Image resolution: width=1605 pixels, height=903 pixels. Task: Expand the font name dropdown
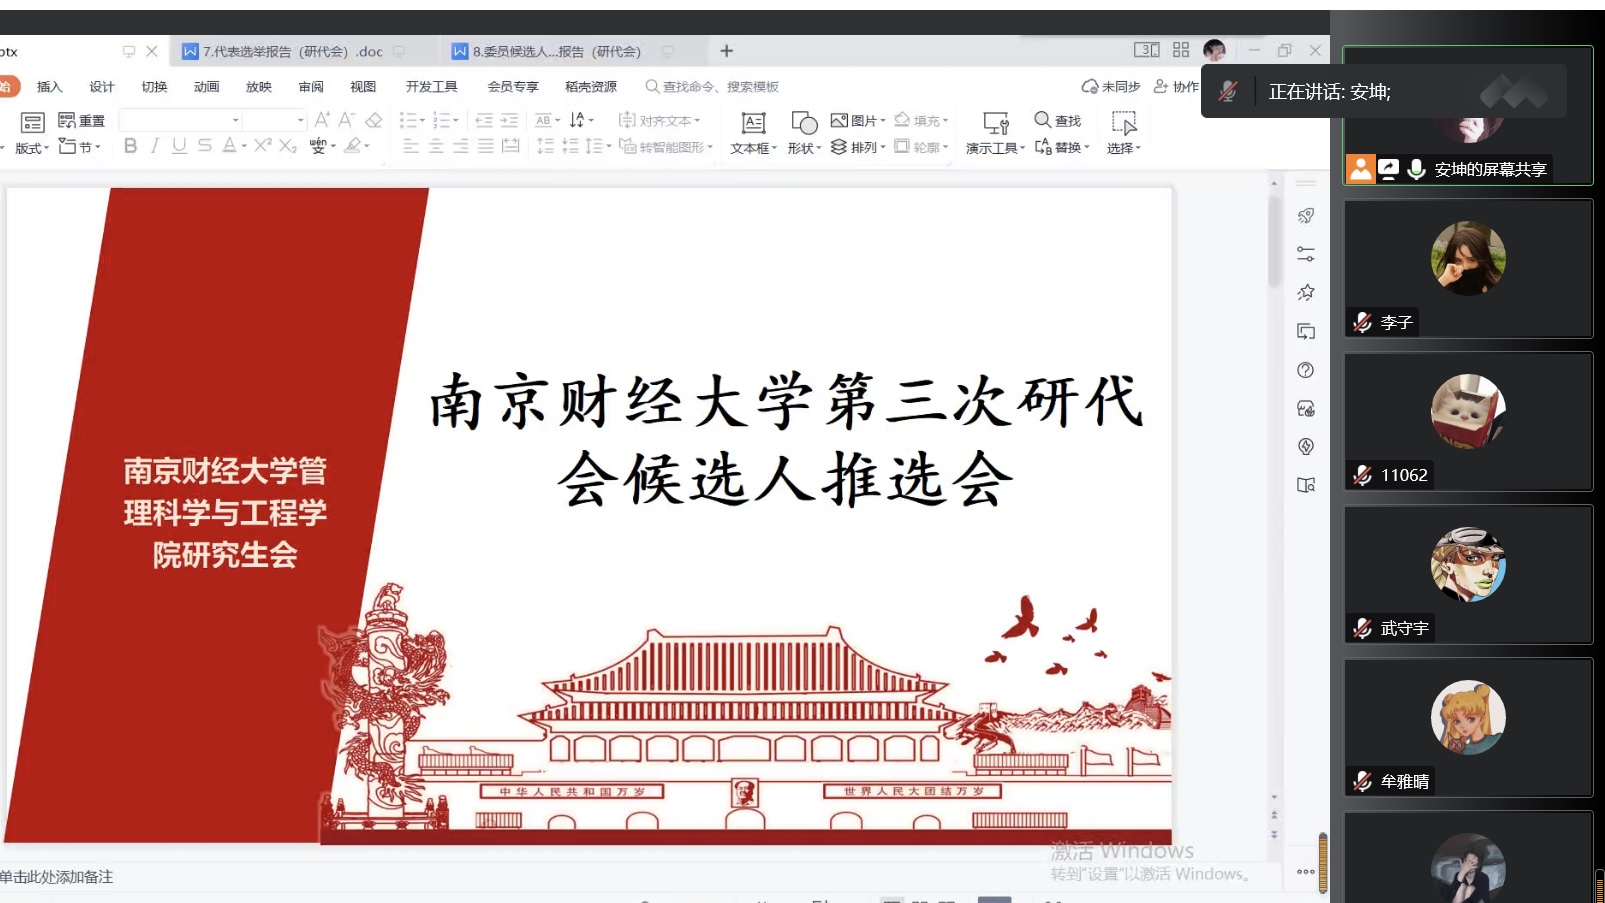coord(236,120)
